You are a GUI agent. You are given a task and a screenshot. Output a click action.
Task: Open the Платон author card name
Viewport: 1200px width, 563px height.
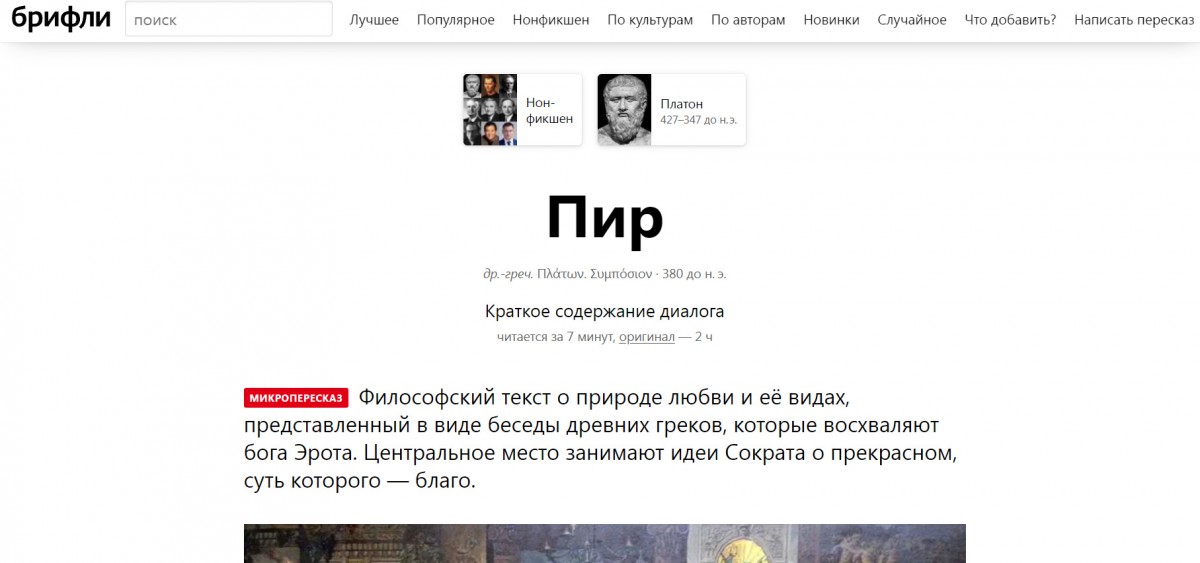pos(682,103)
